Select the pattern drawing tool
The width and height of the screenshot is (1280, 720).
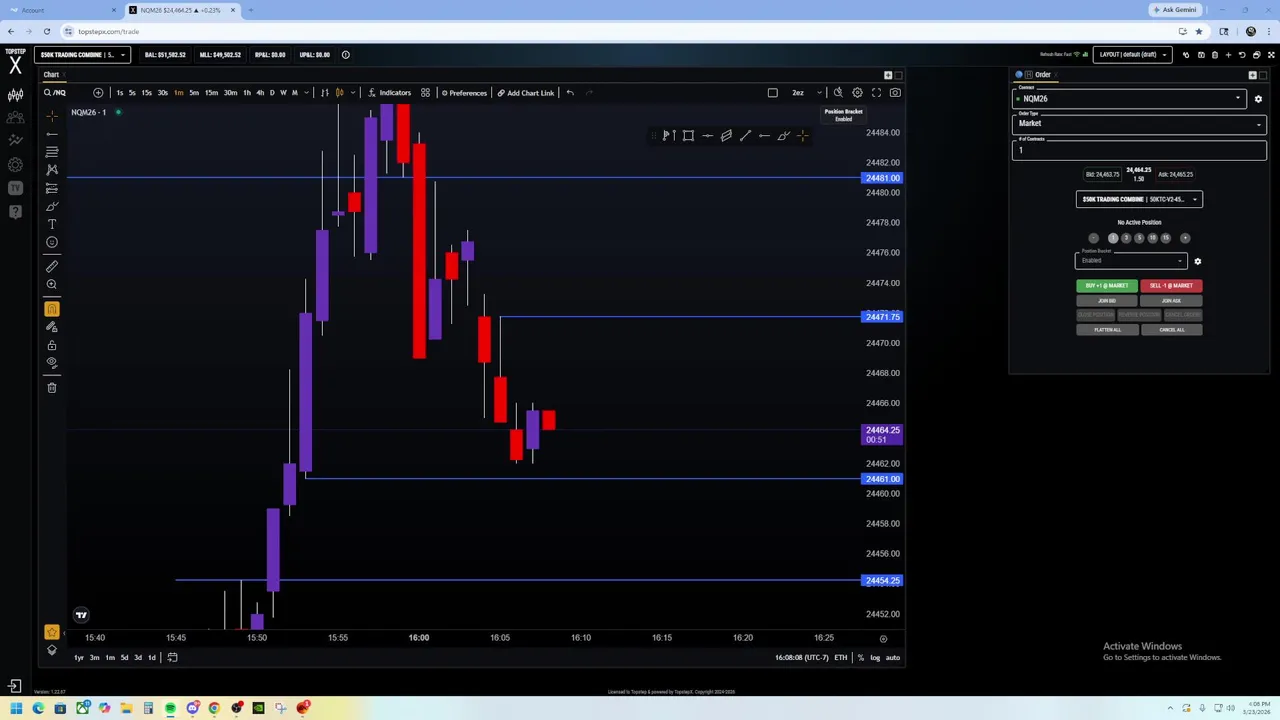click(52, 170)
